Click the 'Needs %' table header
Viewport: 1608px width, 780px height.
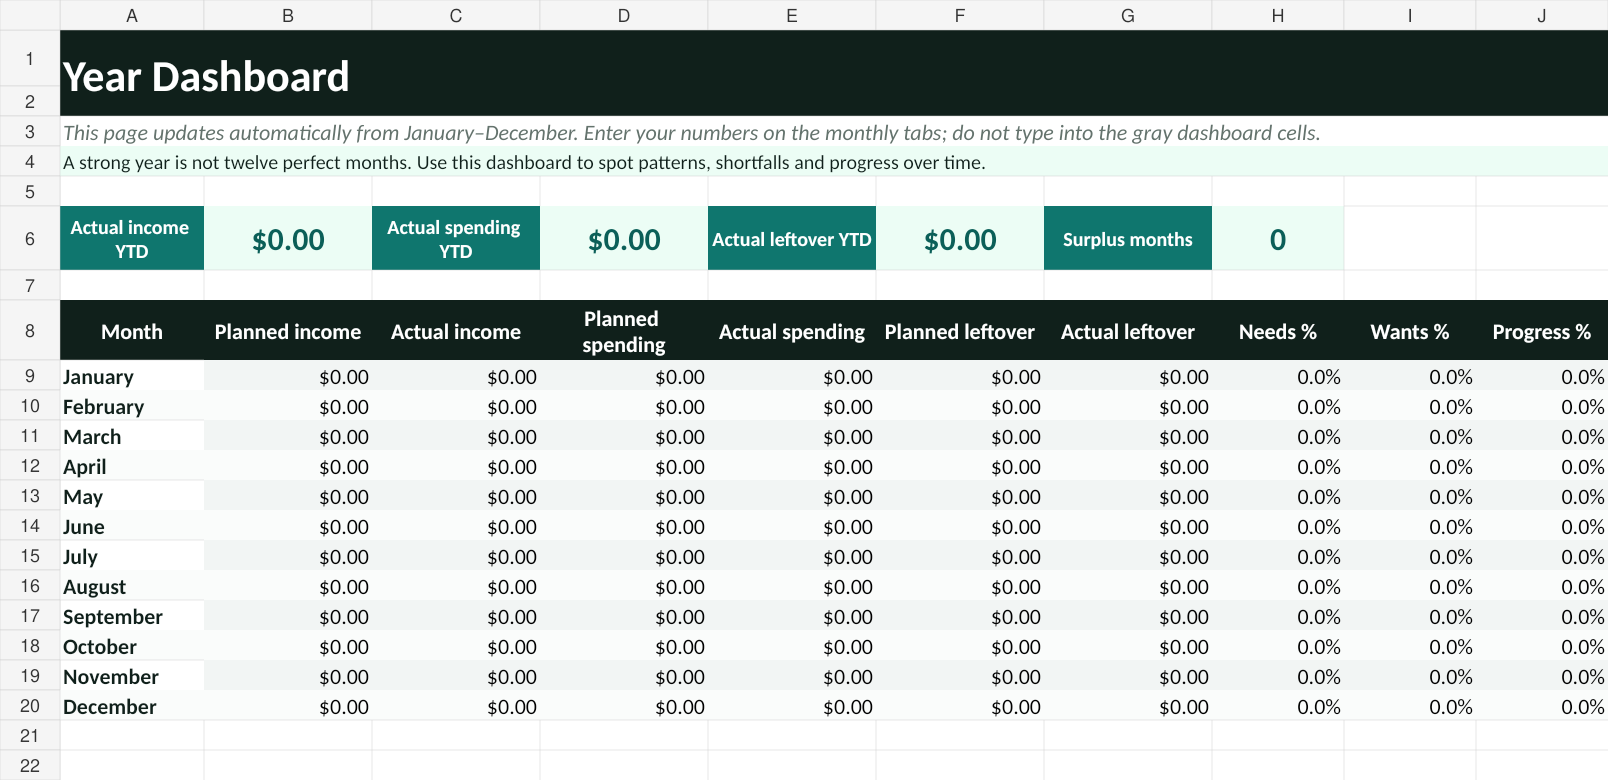click(1278, 331)
